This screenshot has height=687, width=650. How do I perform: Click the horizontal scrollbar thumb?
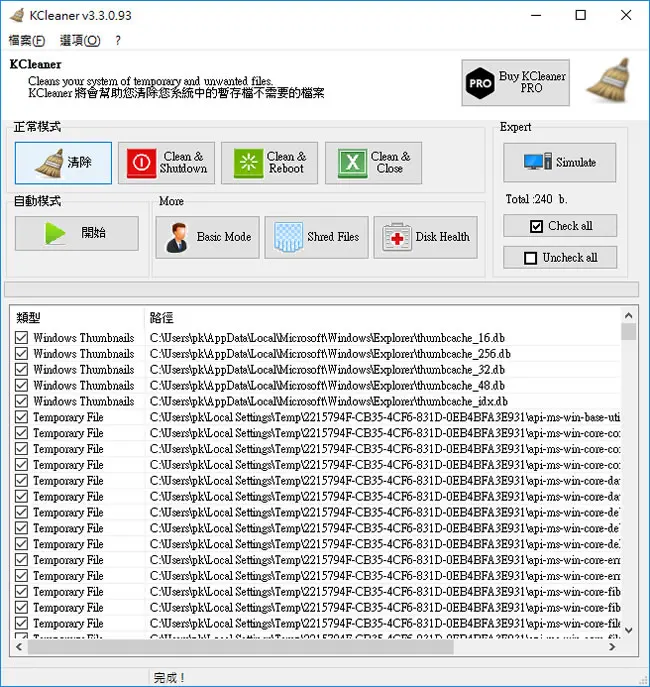[240, 647]
